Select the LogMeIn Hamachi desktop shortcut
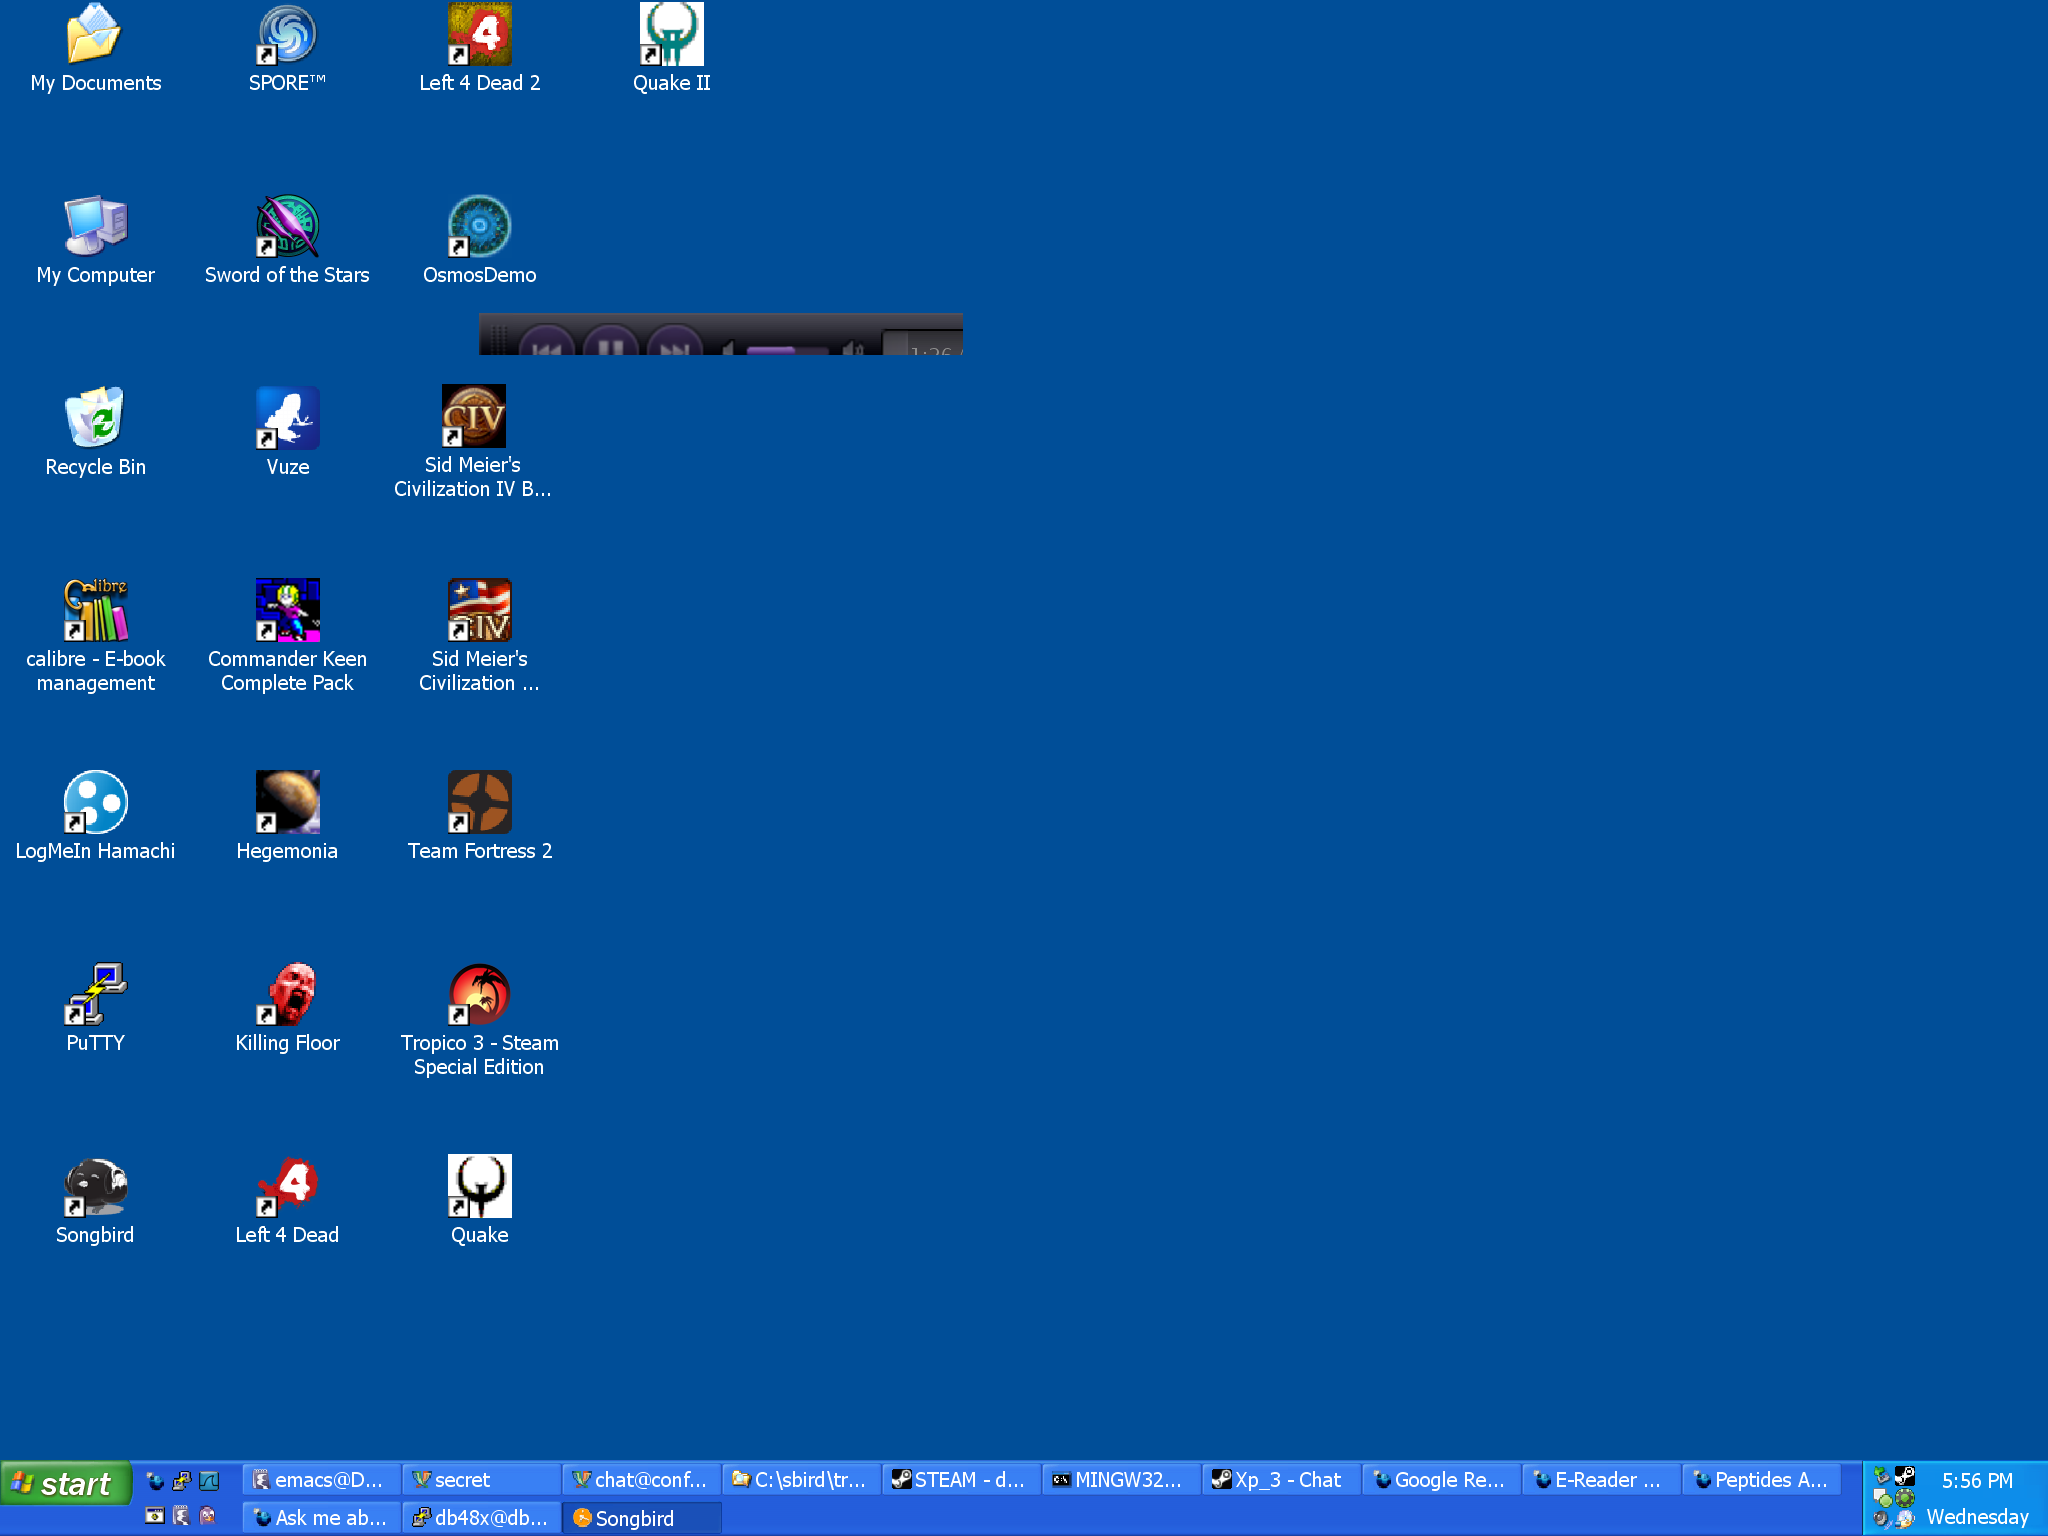 tap(95, 817)
